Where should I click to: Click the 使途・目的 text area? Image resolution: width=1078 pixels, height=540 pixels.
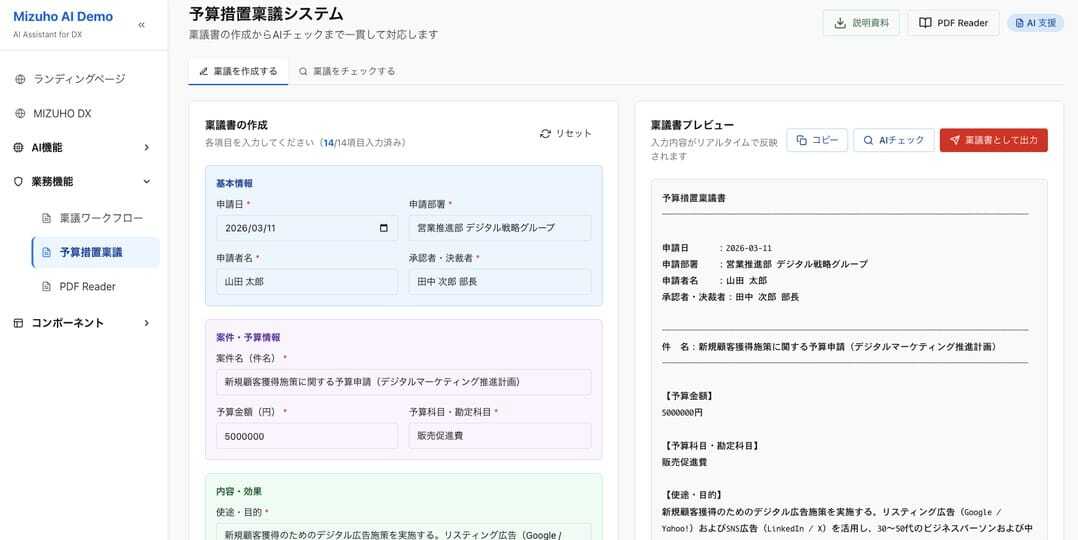(404, 532)
